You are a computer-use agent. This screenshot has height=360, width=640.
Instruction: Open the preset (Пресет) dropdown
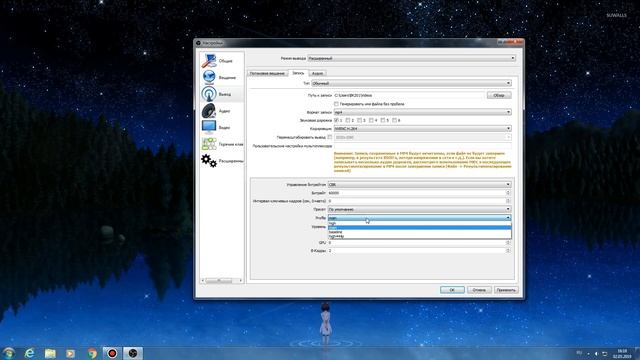420,209
